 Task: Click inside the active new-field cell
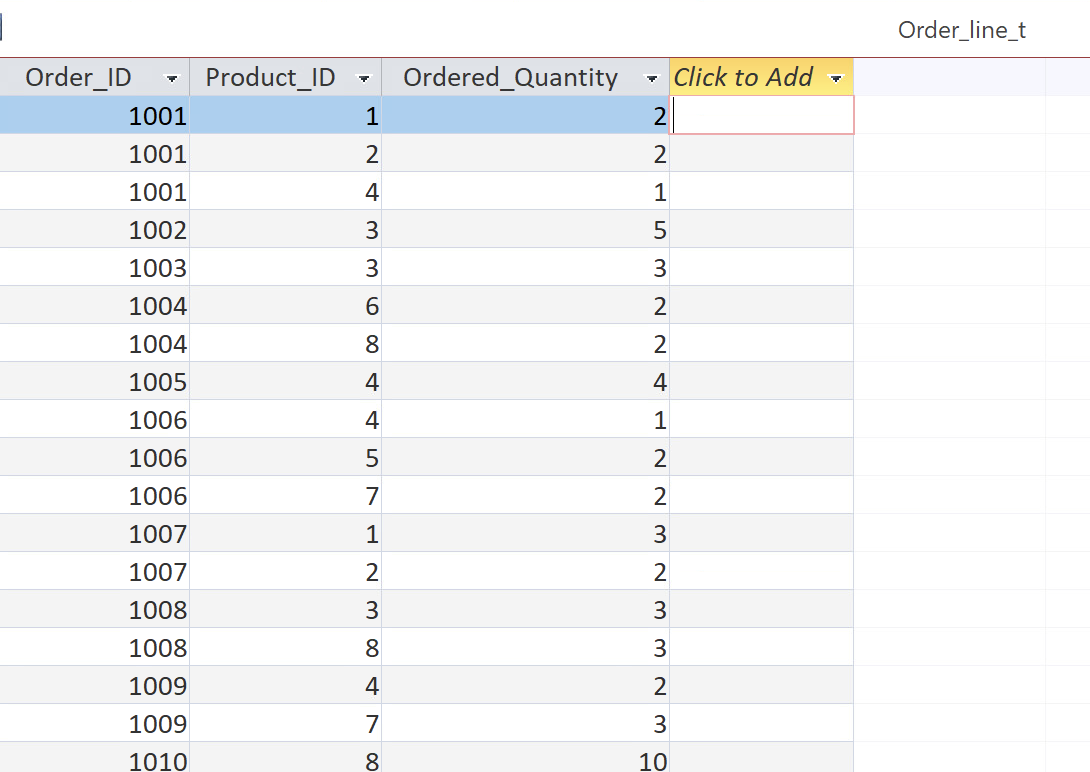[762, 115]
